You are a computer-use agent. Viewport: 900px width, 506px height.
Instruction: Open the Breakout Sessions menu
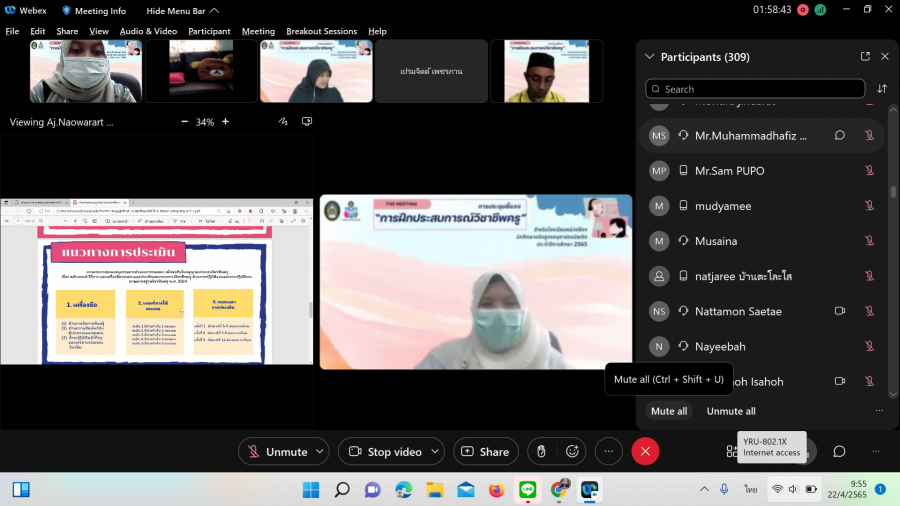click(321, 31)
